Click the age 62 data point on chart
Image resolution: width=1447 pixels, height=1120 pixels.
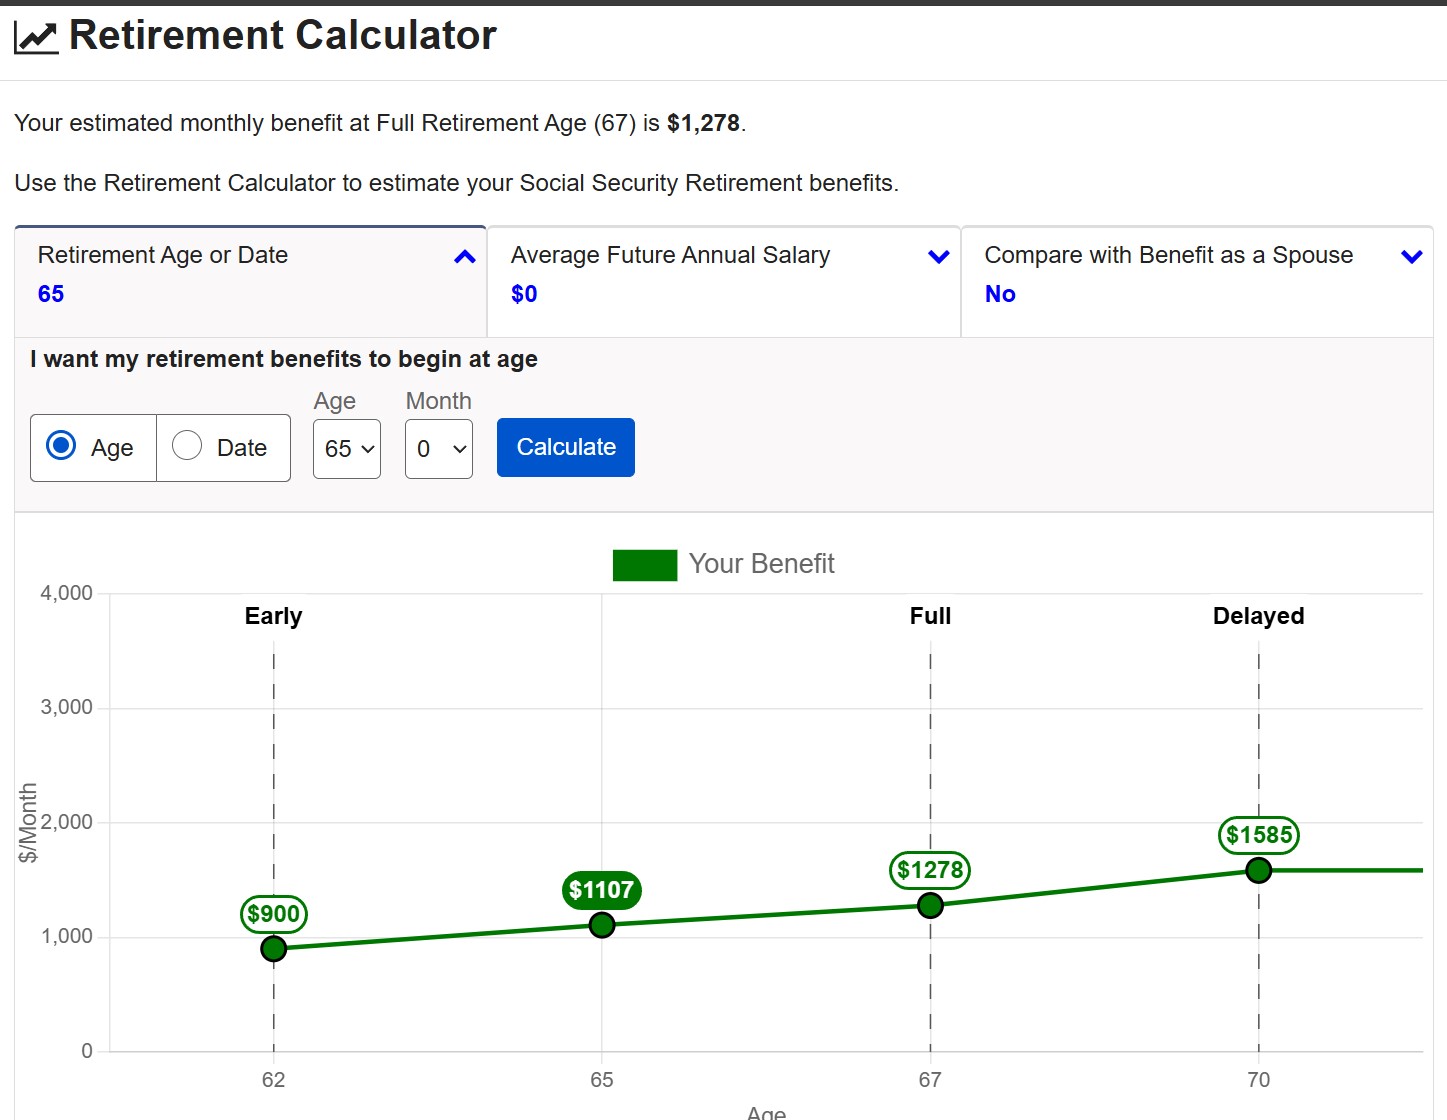(273, 948)
